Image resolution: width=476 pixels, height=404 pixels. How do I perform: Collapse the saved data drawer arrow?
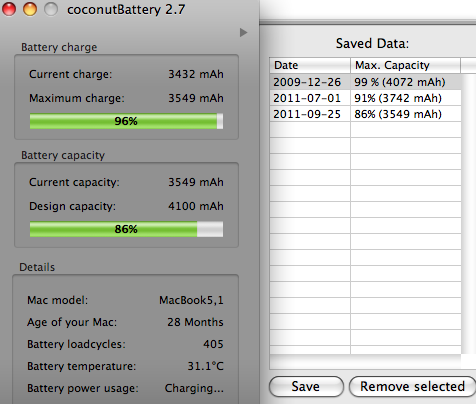click(244, 33)
